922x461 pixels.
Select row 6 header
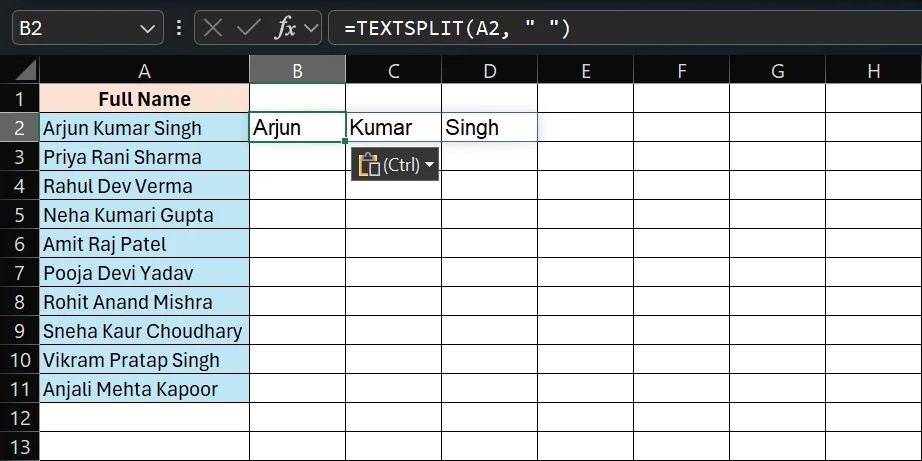19,243
